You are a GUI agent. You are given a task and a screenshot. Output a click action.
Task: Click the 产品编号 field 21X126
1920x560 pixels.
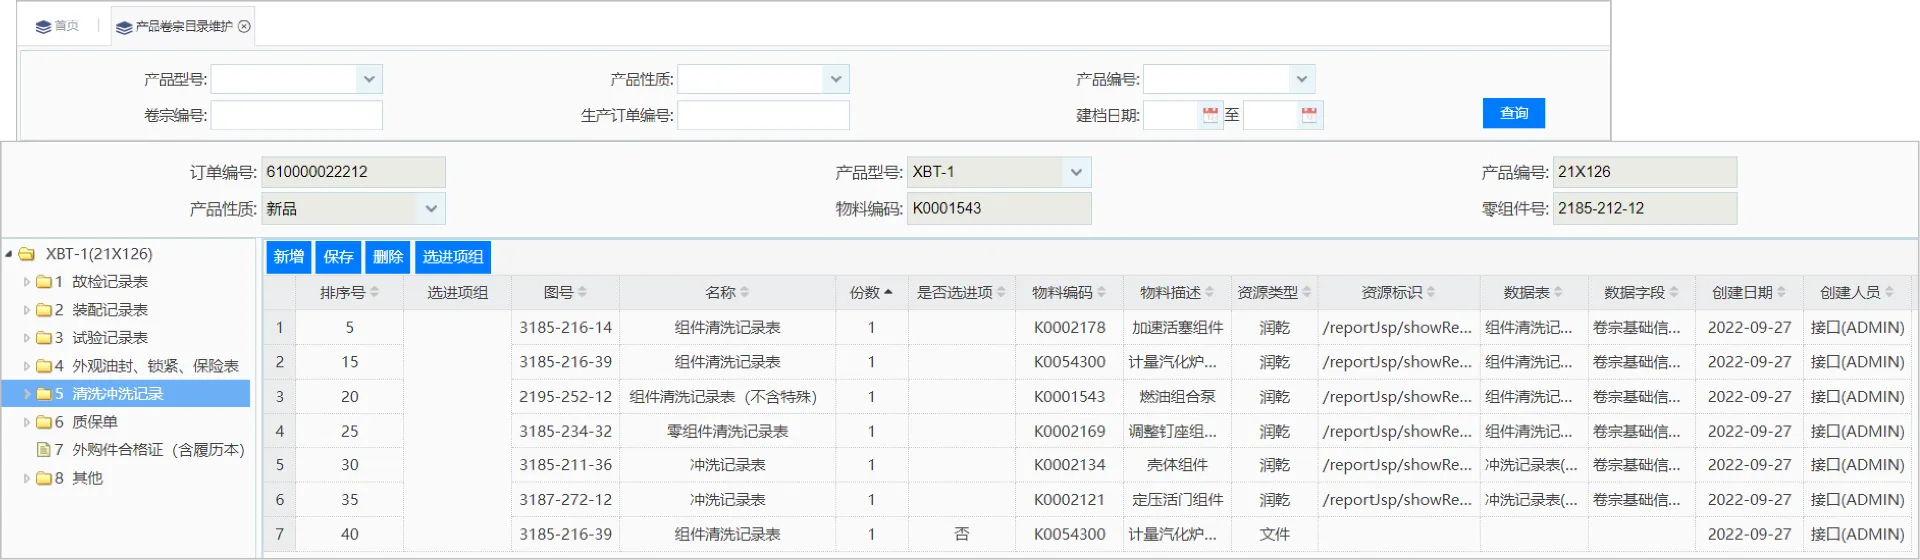pos(1644,172)
